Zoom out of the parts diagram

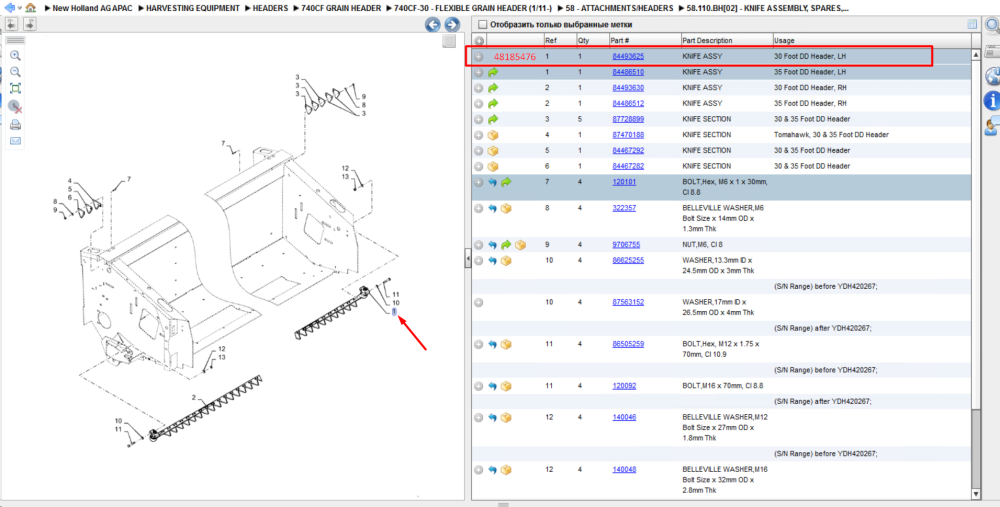click(x=15, y=72)
